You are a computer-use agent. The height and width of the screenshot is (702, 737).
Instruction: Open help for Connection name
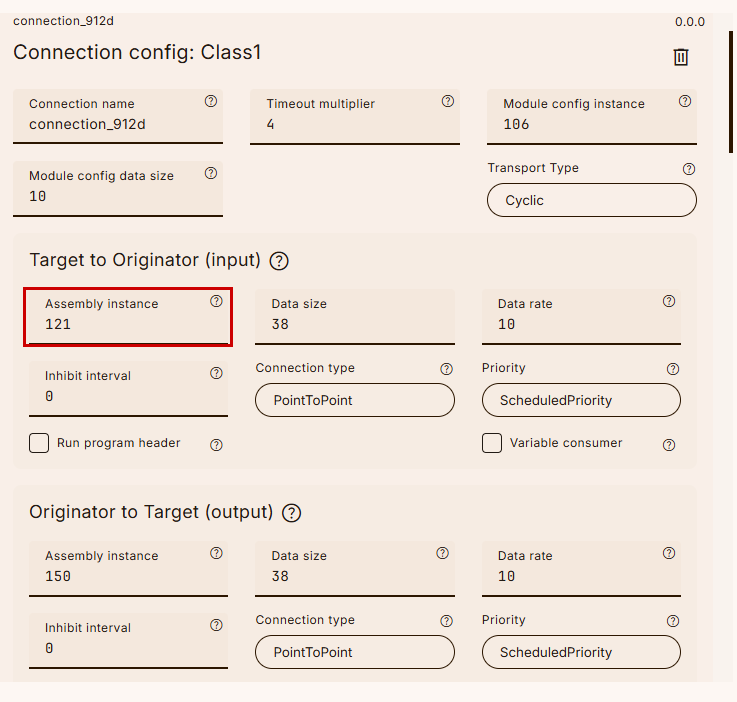[211, 101]
